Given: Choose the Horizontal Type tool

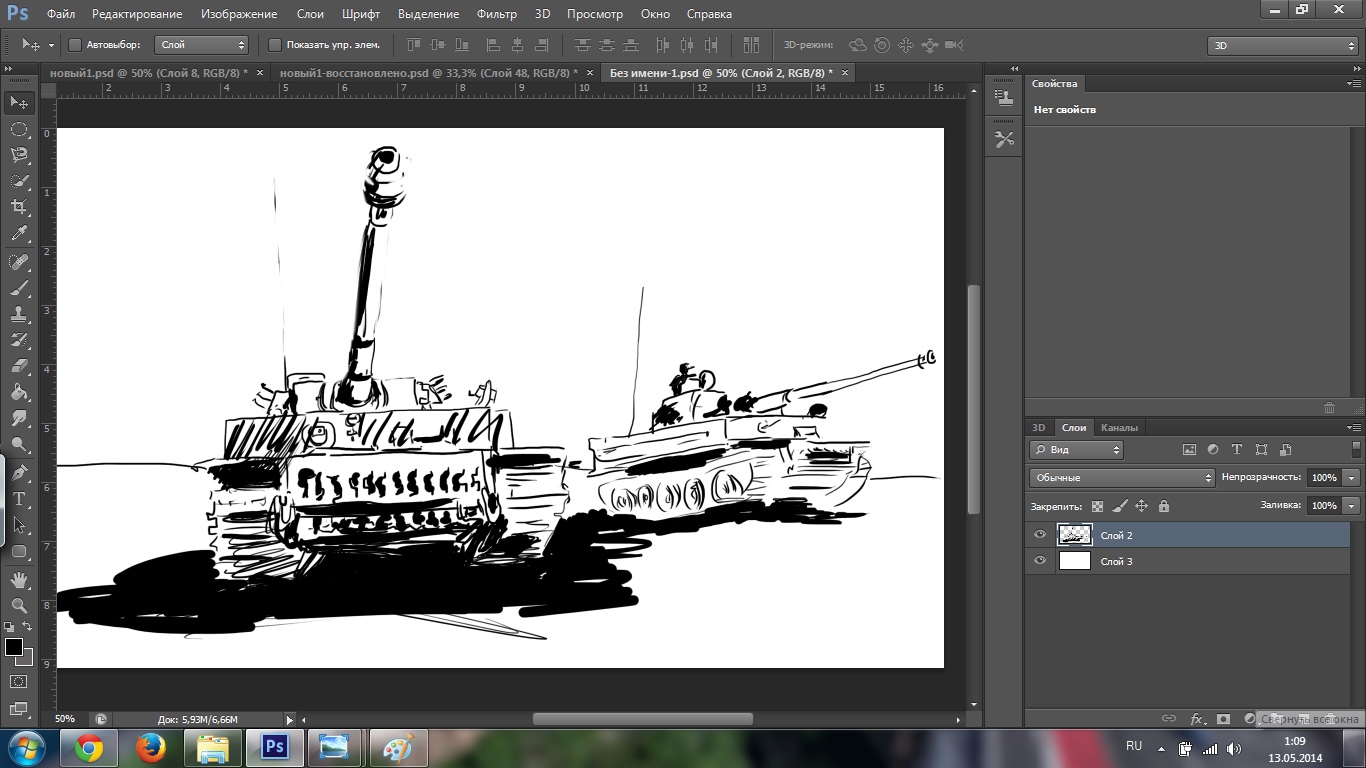Looking at the screenshot, I should point(19,498).
